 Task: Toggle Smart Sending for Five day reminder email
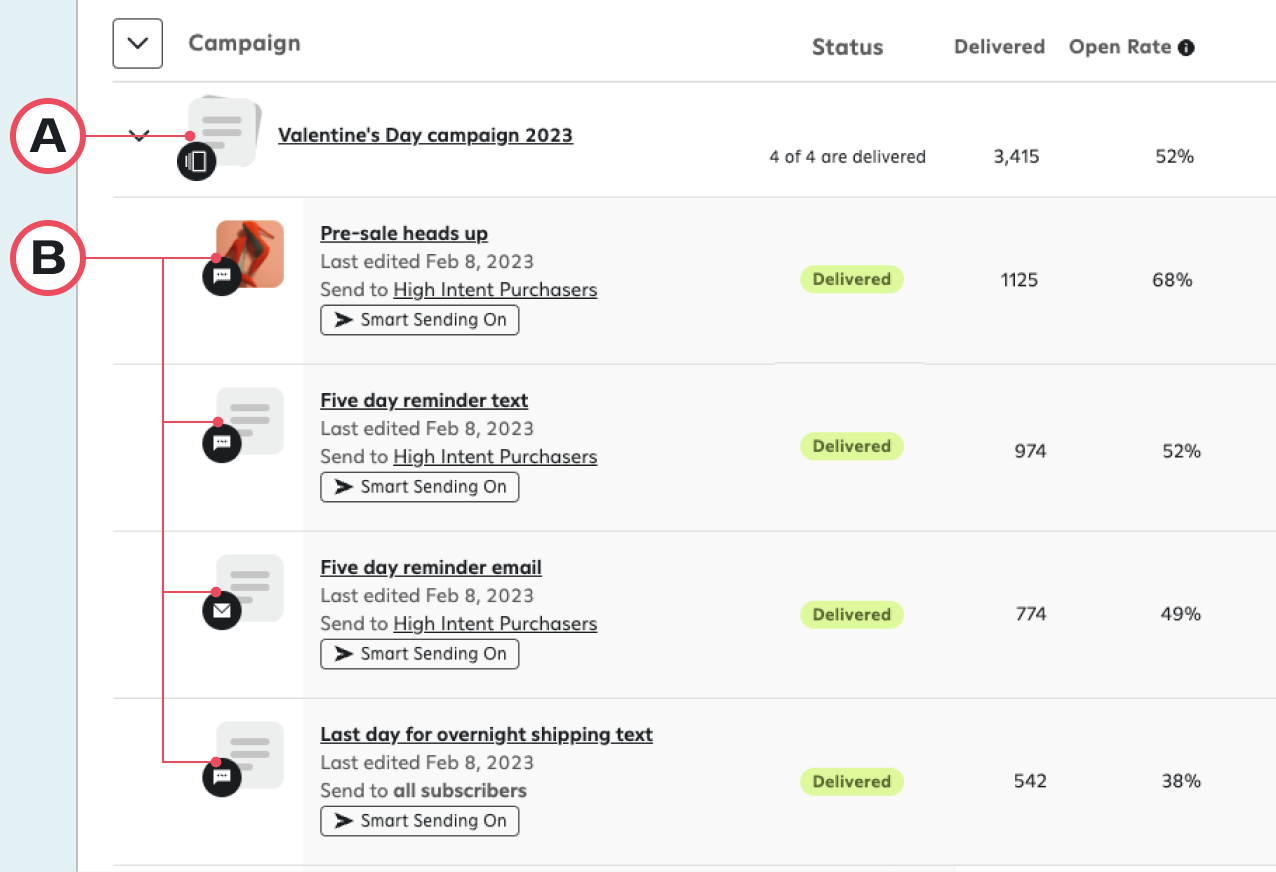coord(419,654)
